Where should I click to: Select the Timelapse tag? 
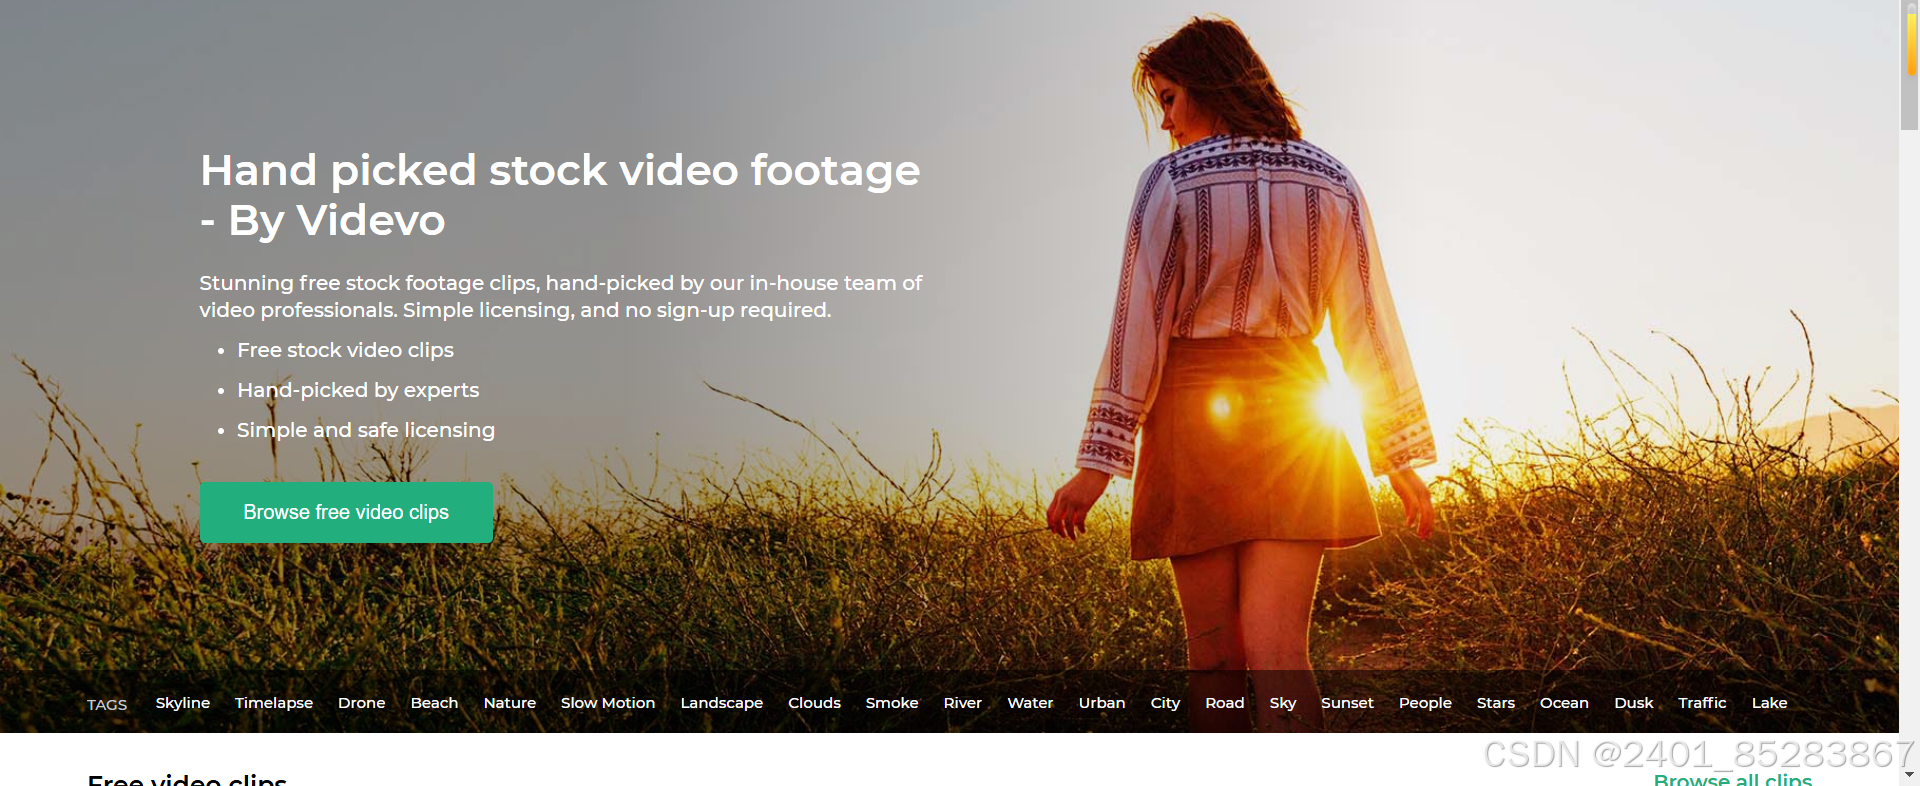click(x=274, y=703)
